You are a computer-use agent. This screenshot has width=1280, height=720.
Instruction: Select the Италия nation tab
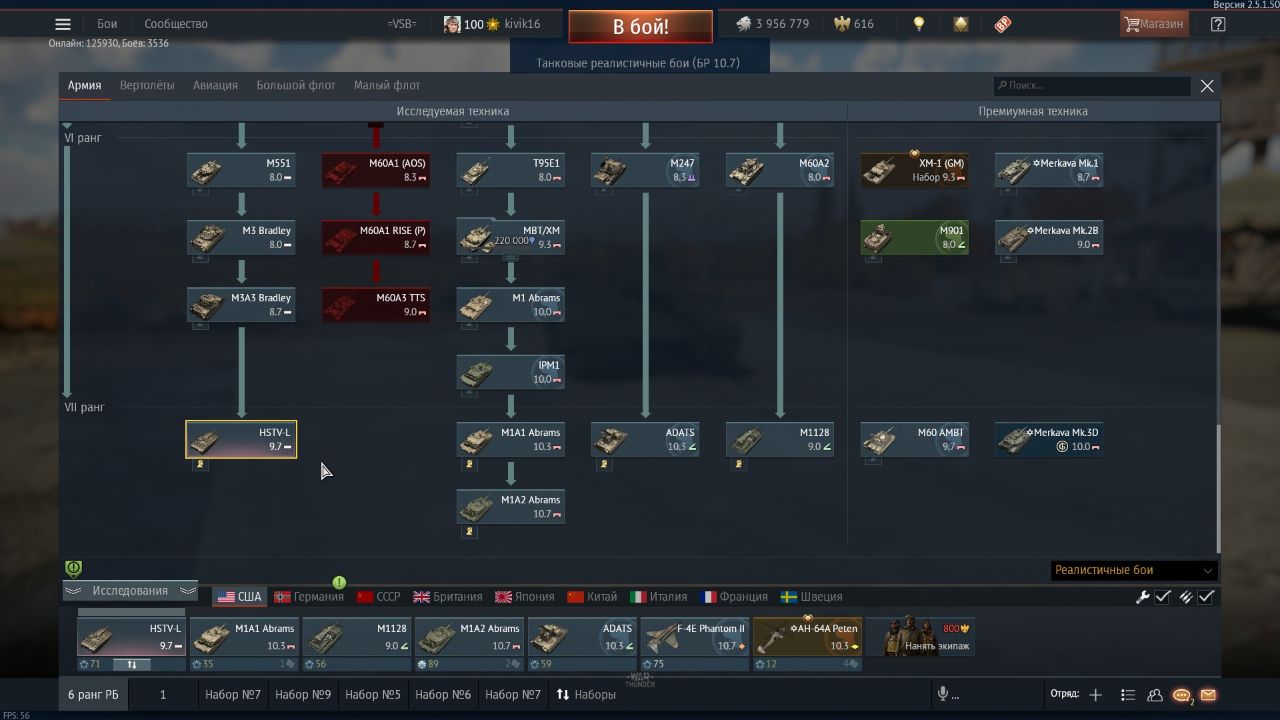(659, 597)
